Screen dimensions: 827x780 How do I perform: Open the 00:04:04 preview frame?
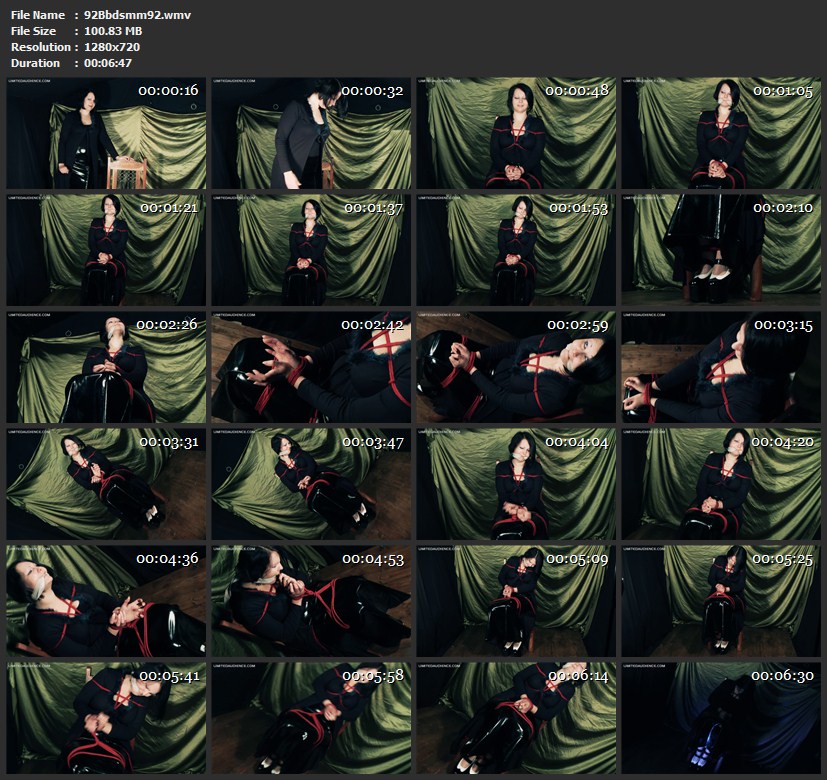click(516, 484)
